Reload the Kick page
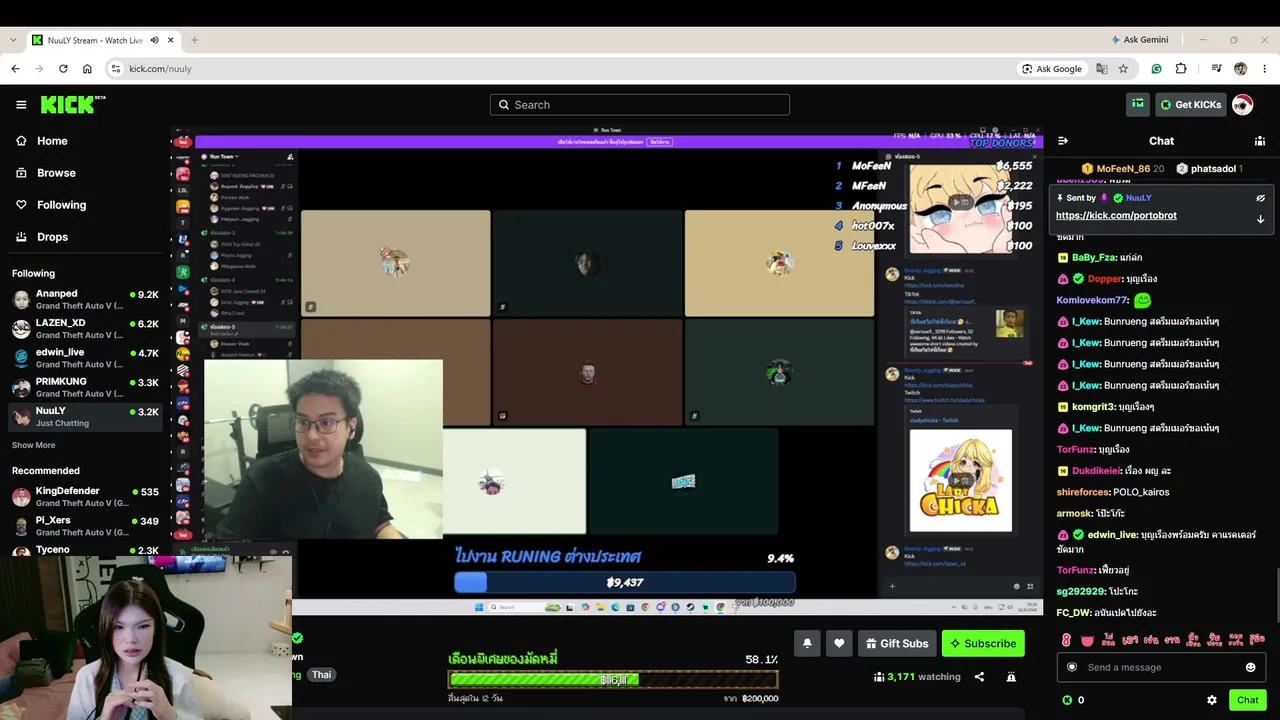Viewport: 1280px width, 720px height. (x=63, y=69)
